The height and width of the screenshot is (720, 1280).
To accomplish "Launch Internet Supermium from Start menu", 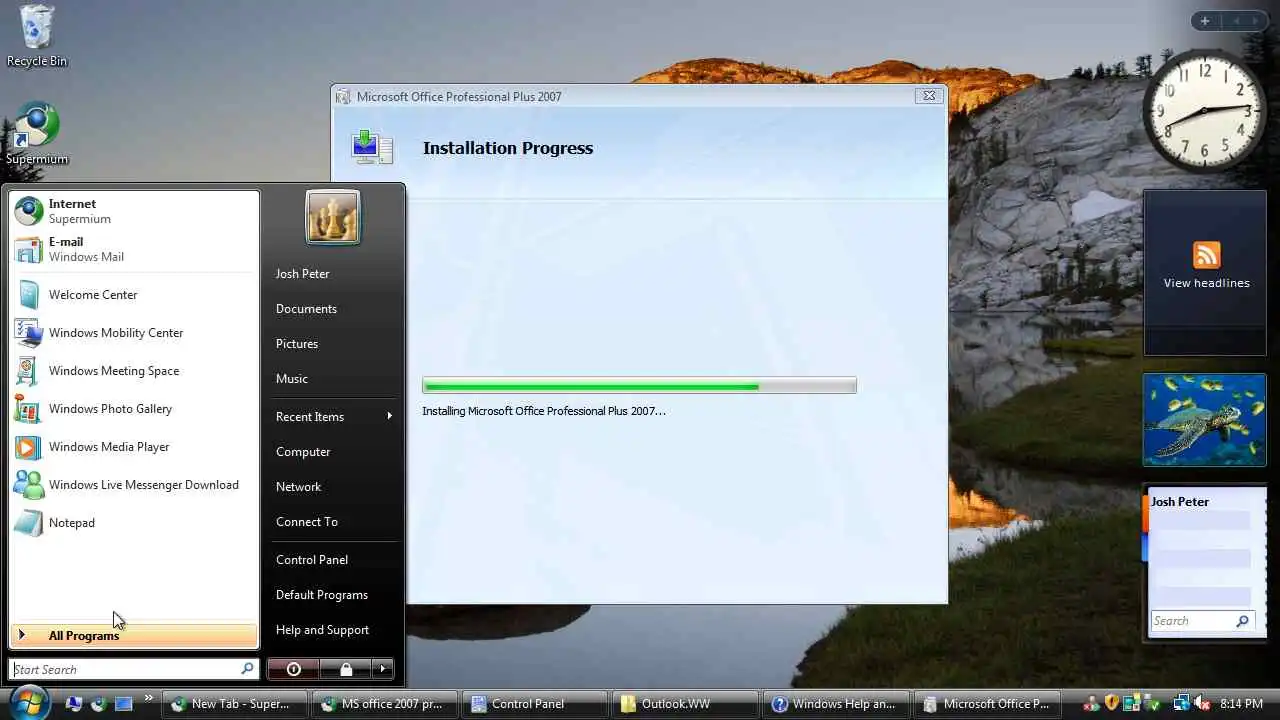I will point(134,211).
